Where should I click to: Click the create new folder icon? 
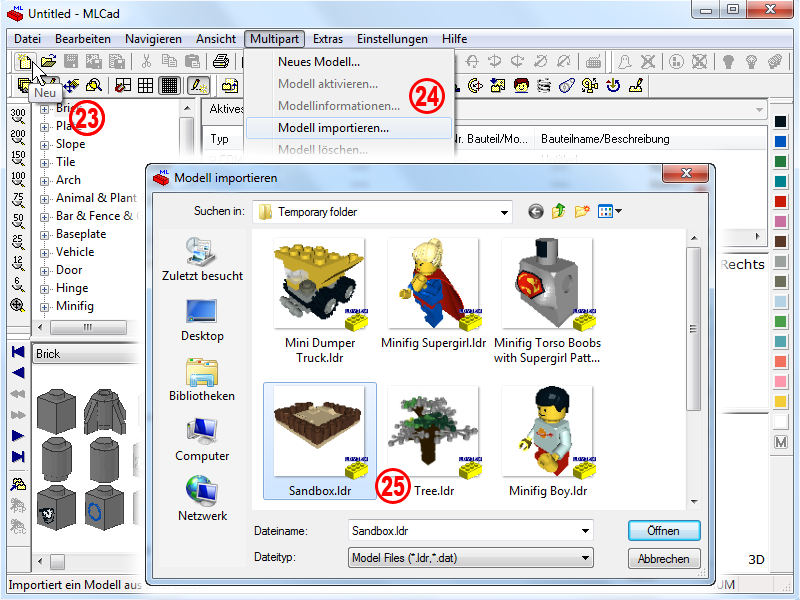[582, 211]
